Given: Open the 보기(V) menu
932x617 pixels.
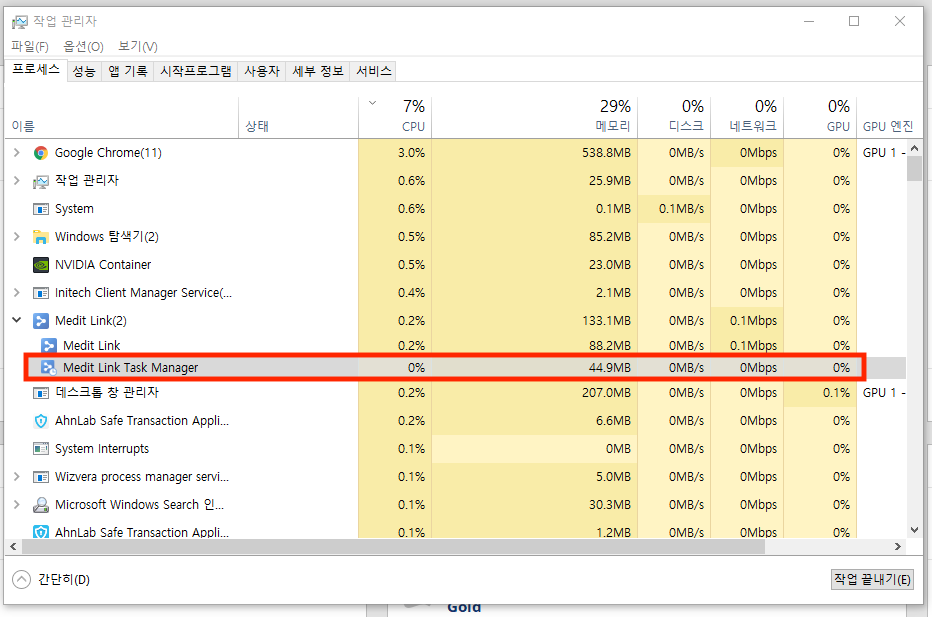Looking at the screenshot, I should [138, 46].
